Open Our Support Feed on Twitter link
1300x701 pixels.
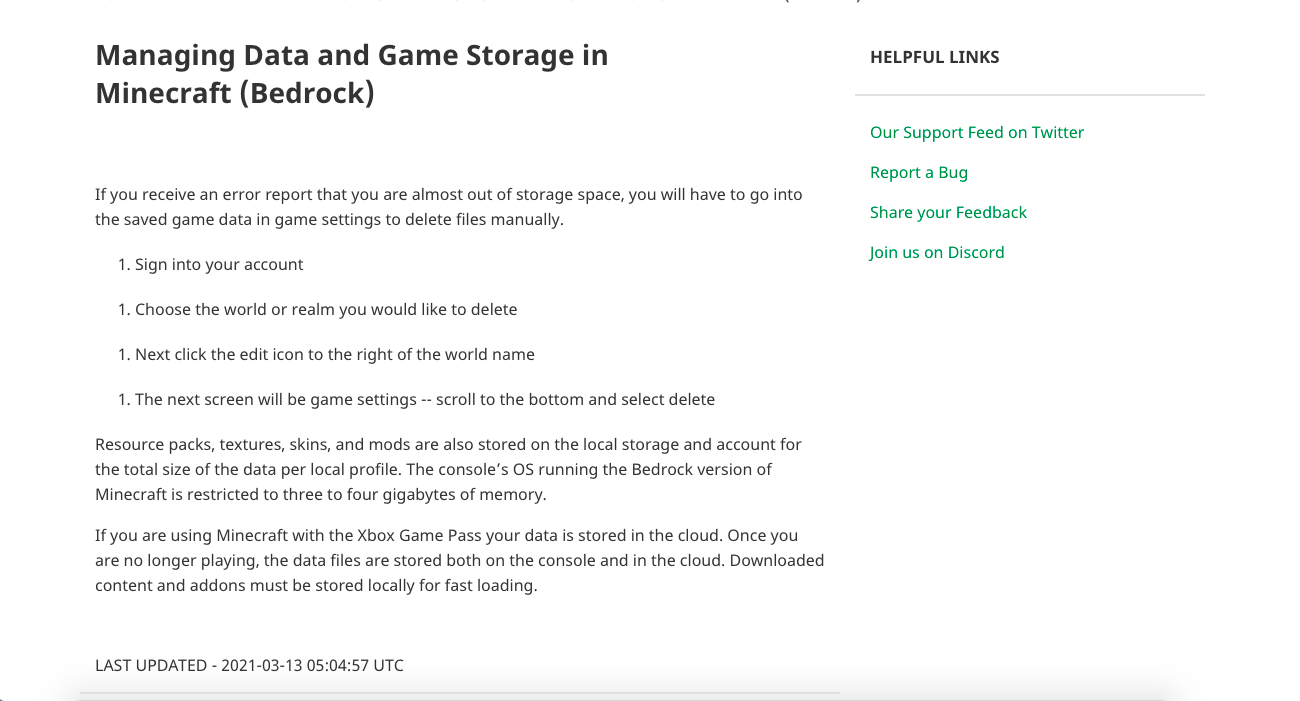976,132
